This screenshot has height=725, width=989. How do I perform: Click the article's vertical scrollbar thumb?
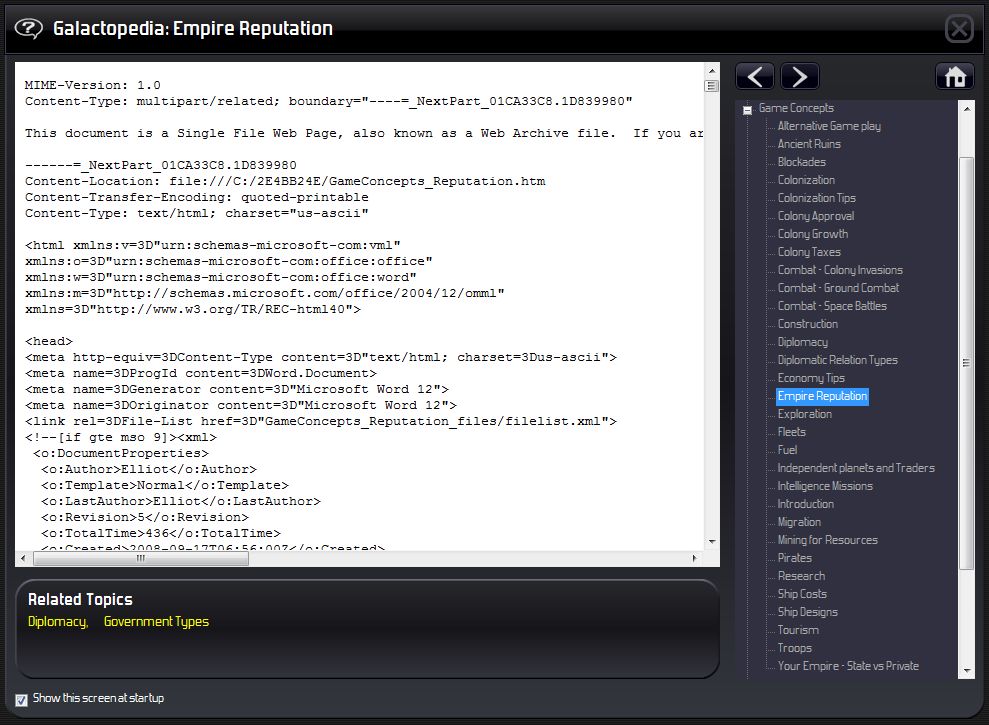(711, 86)
